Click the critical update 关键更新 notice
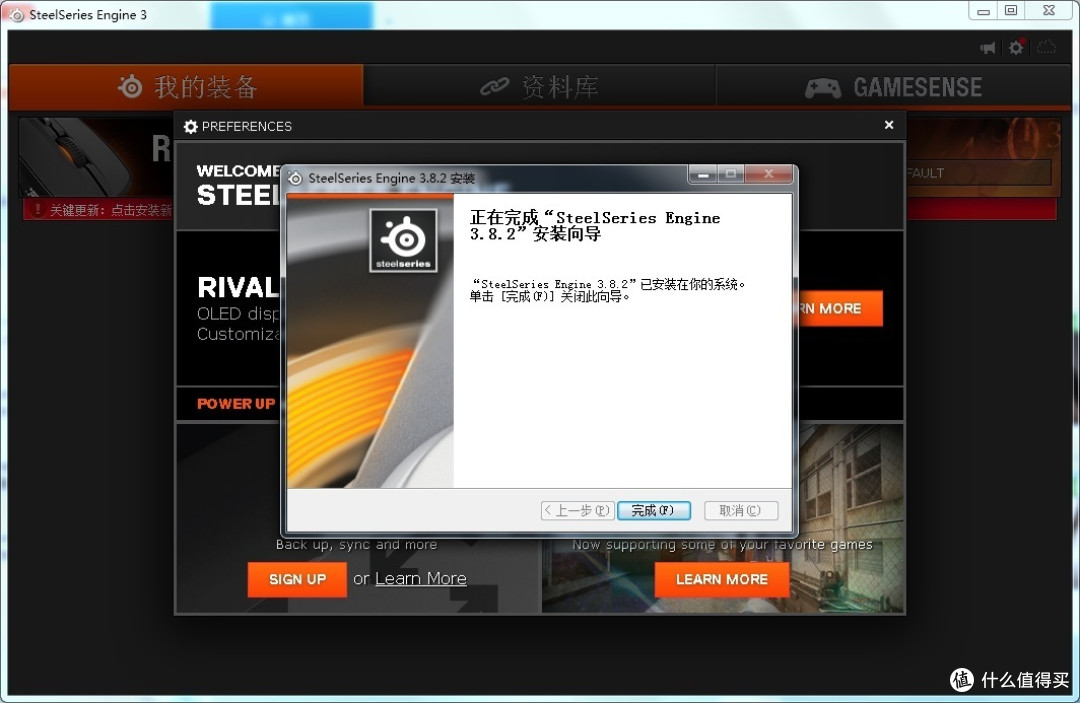The width and height of the screenshot is (1080, 703). [98, 210]
